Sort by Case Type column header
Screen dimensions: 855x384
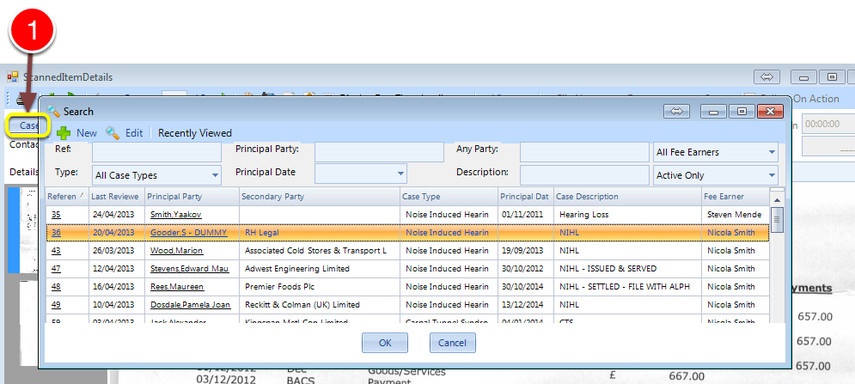coord(448,196)
